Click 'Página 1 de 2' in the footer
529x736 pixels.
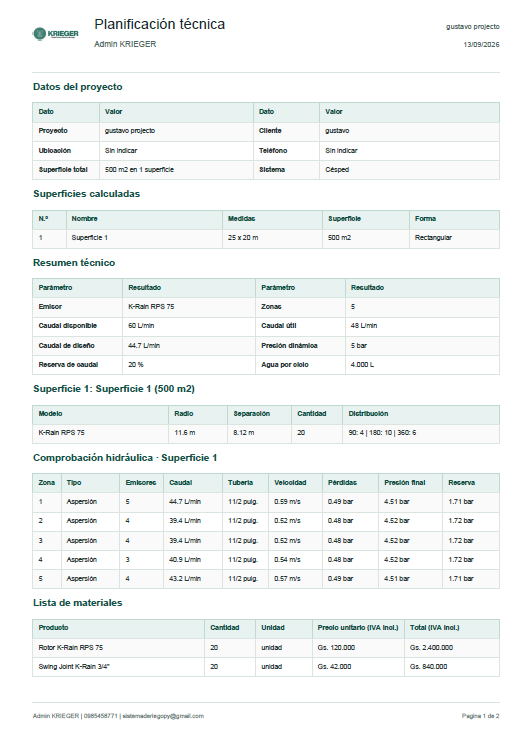pyautogui.click(x=481, y=716)
